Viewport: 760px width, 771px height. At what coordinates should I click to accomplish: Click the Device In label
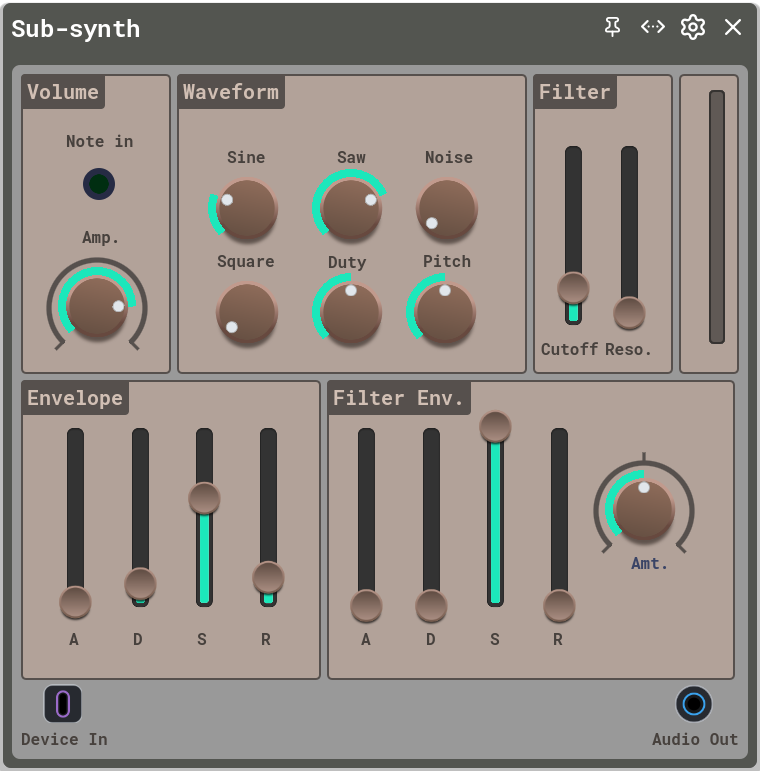coord(64,739)
